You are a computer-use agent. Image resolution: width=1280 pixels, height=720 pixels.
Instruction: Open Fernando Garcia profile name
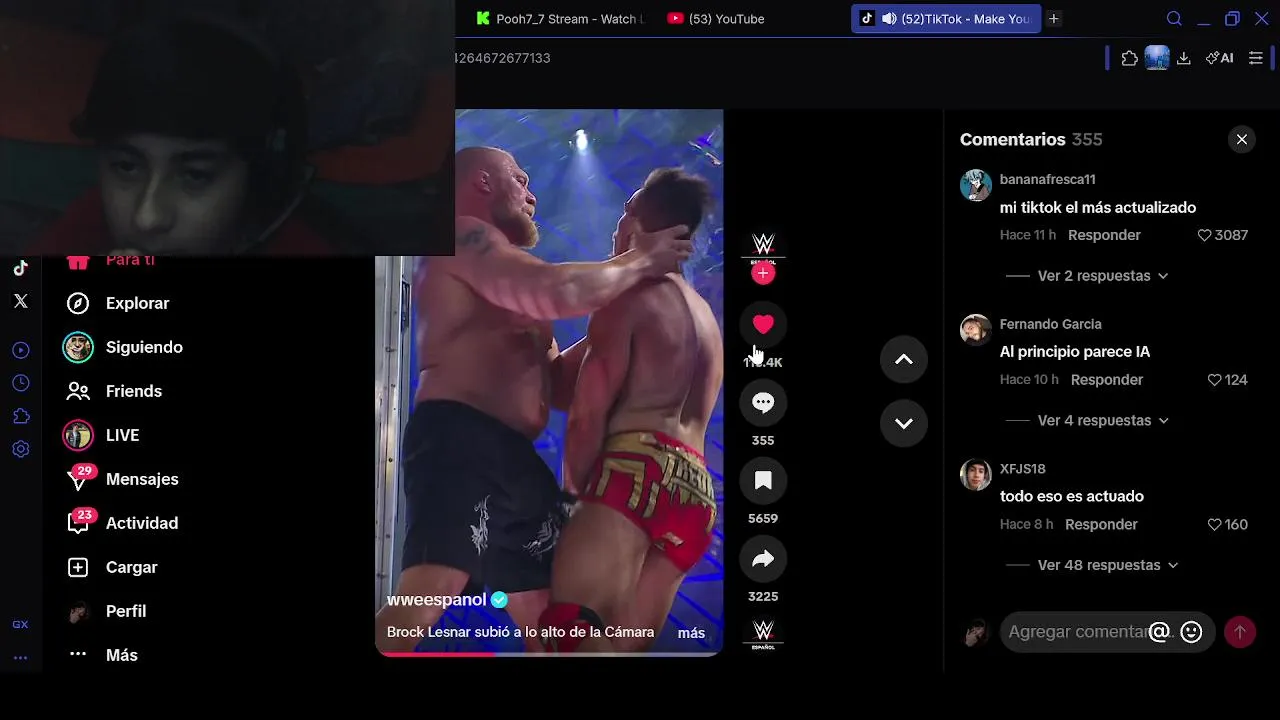coord(1050,324)
